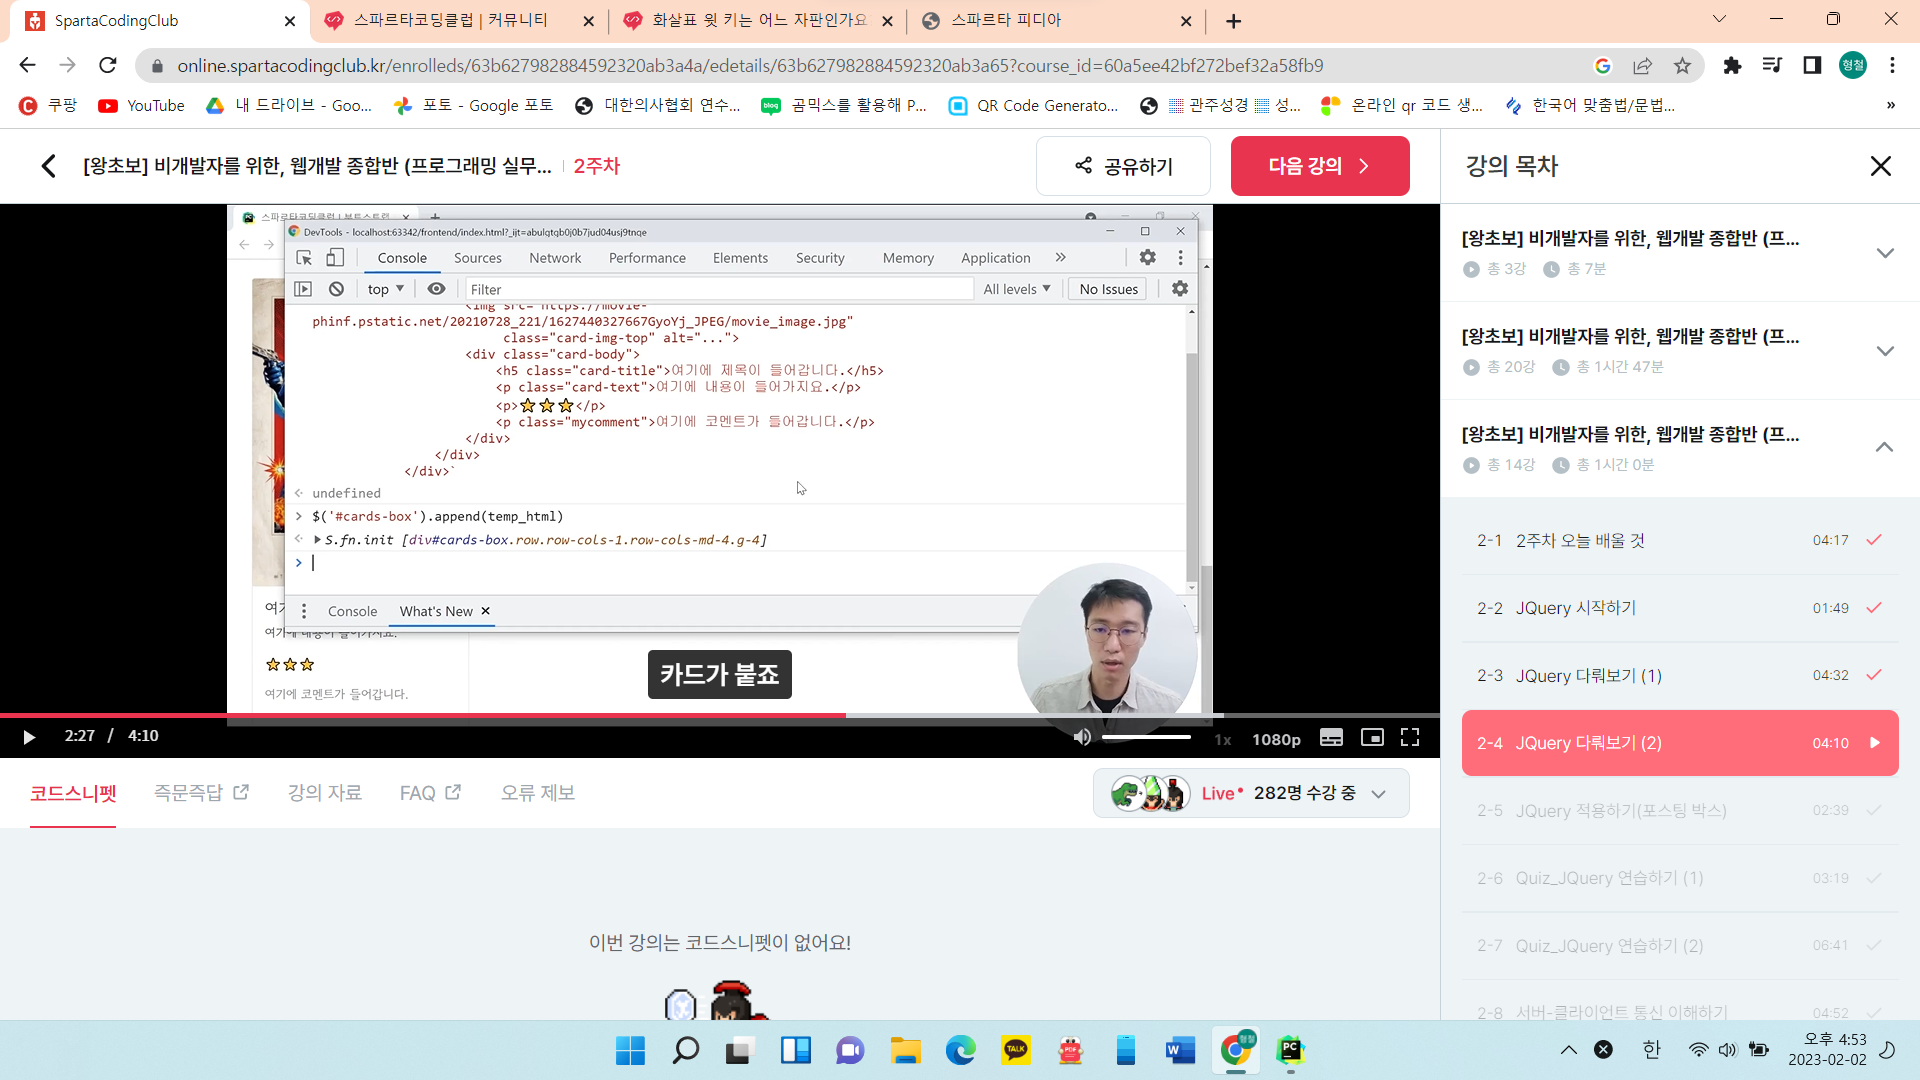This screenshot has height=1080, width=1920.
Task: Collapse the course section with 총 14강
Action: (1680, 448)
